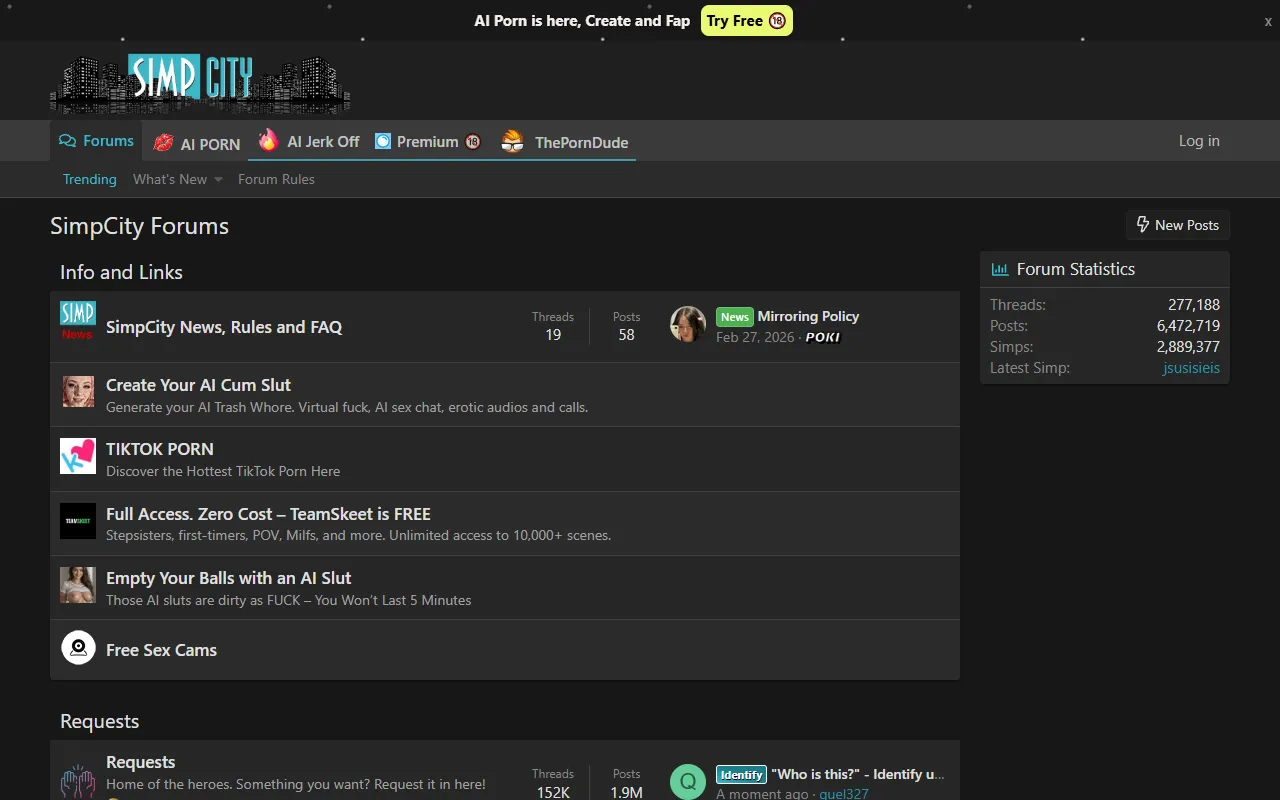Viewport: 1280px width, 800px height.
Task: Expand the What's New dropdown arrow
Action: pyautogui.click(x=218, y=180)
